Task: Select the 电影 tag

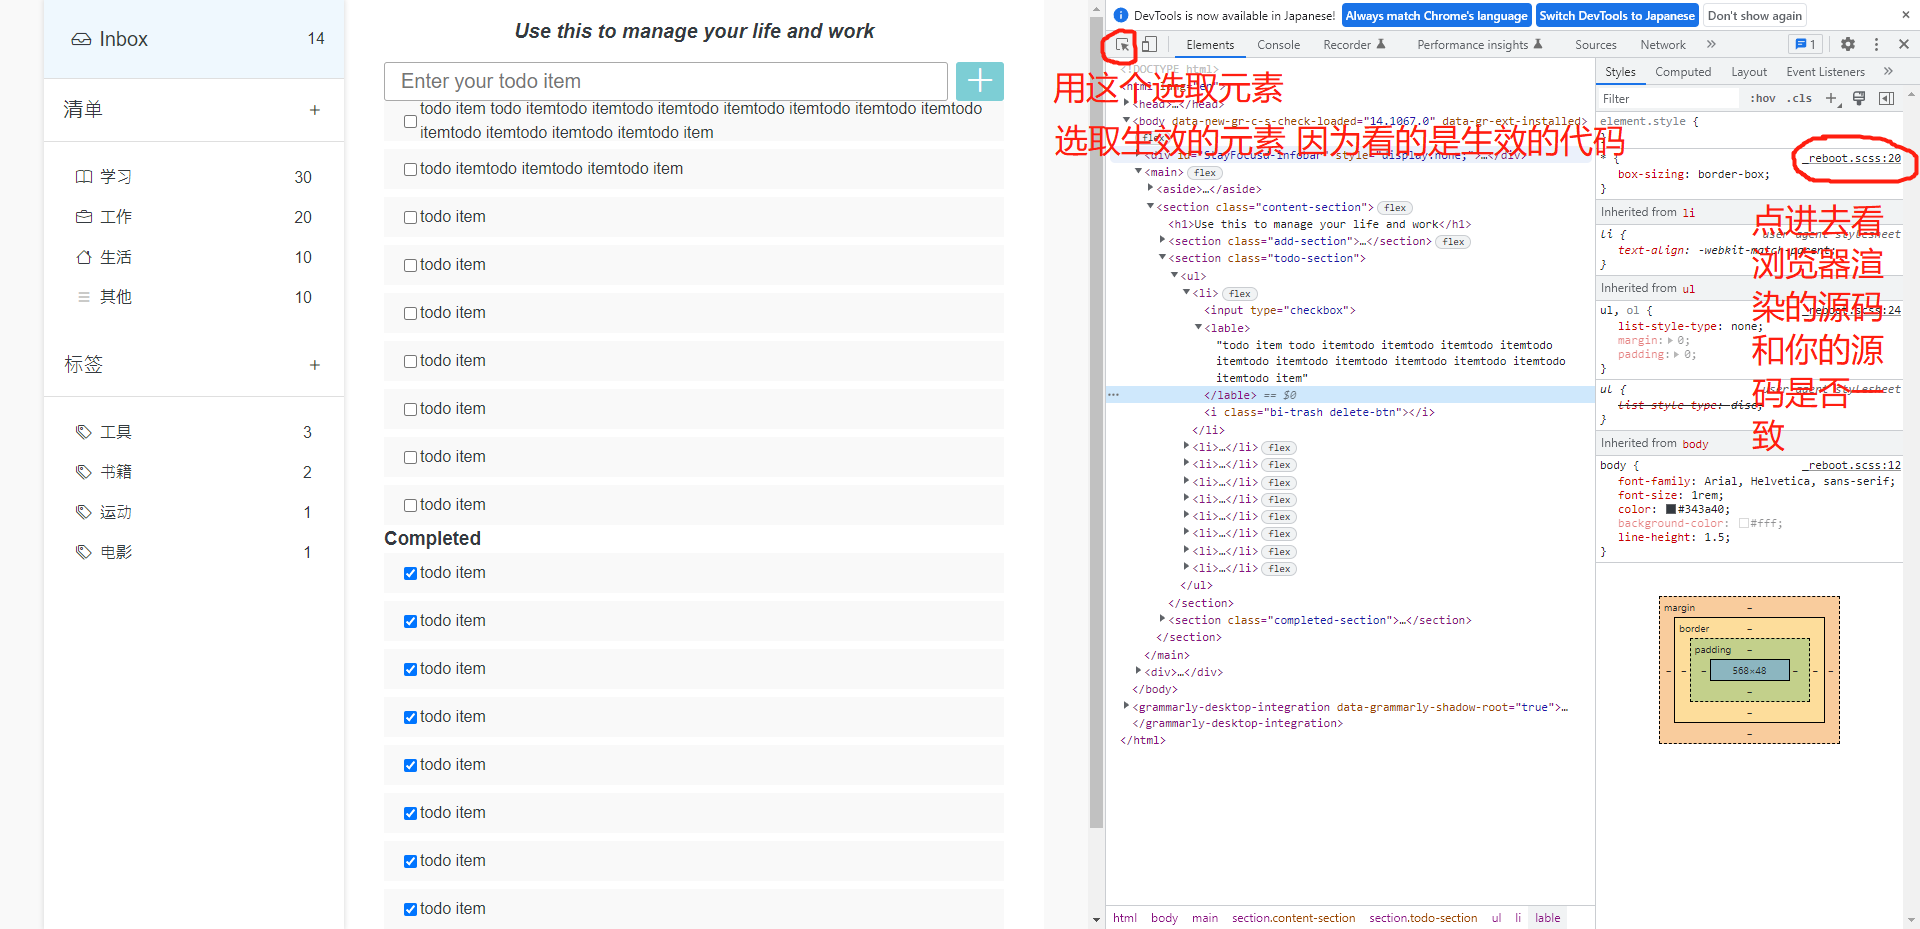Action: coord(194,552)
